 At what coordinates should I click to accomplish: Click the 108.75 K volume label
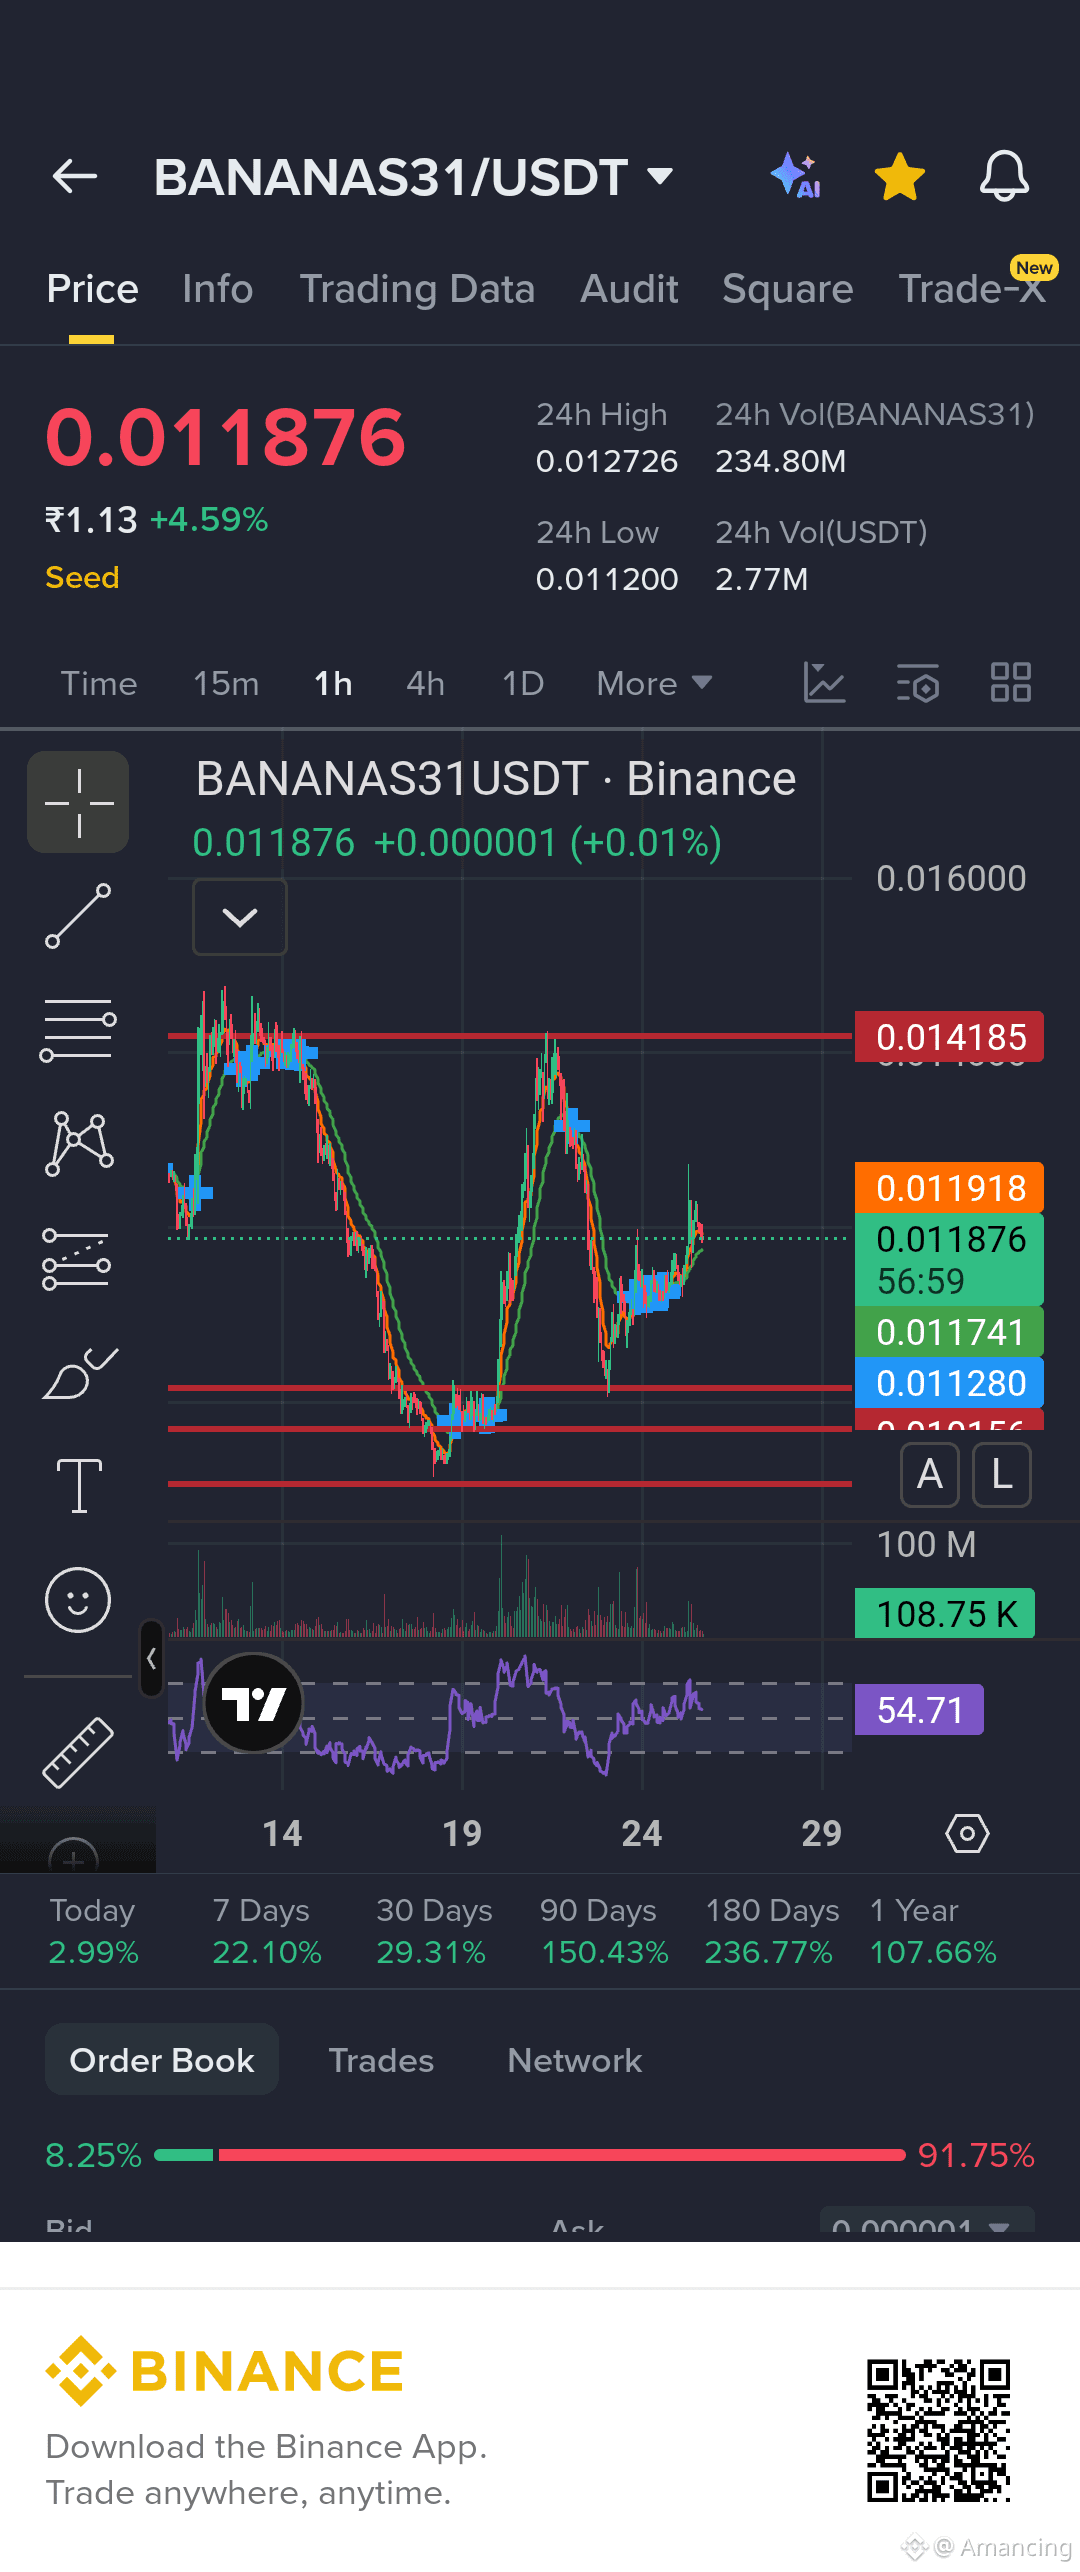tap(945, 1614)
